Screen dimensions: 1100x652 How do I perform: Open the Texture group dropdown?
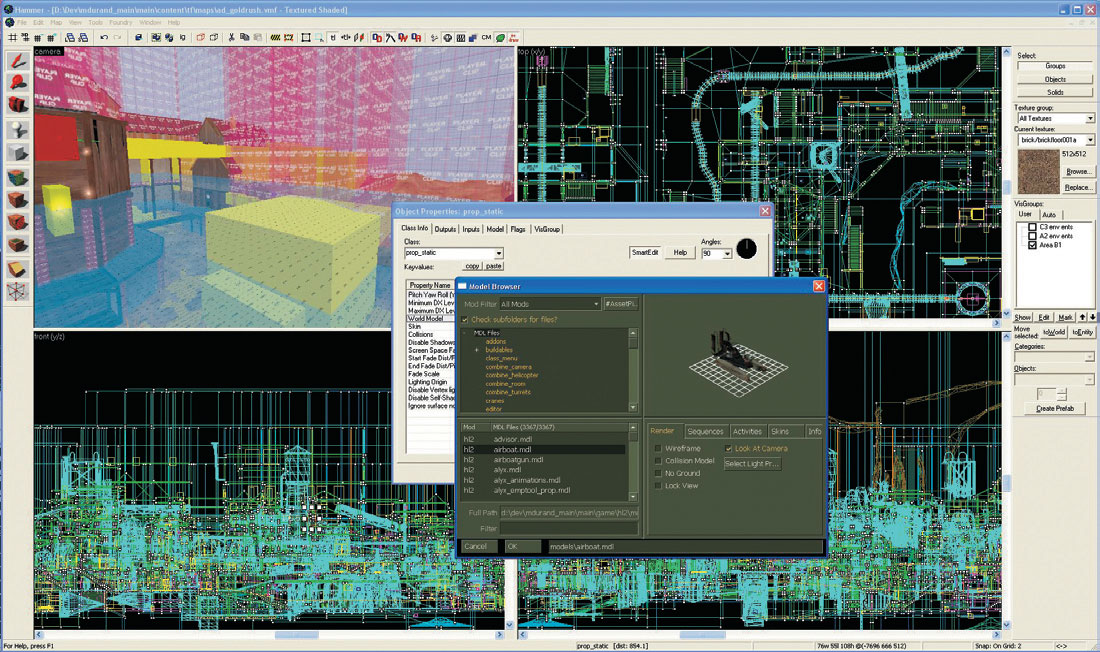[1090, 119]
